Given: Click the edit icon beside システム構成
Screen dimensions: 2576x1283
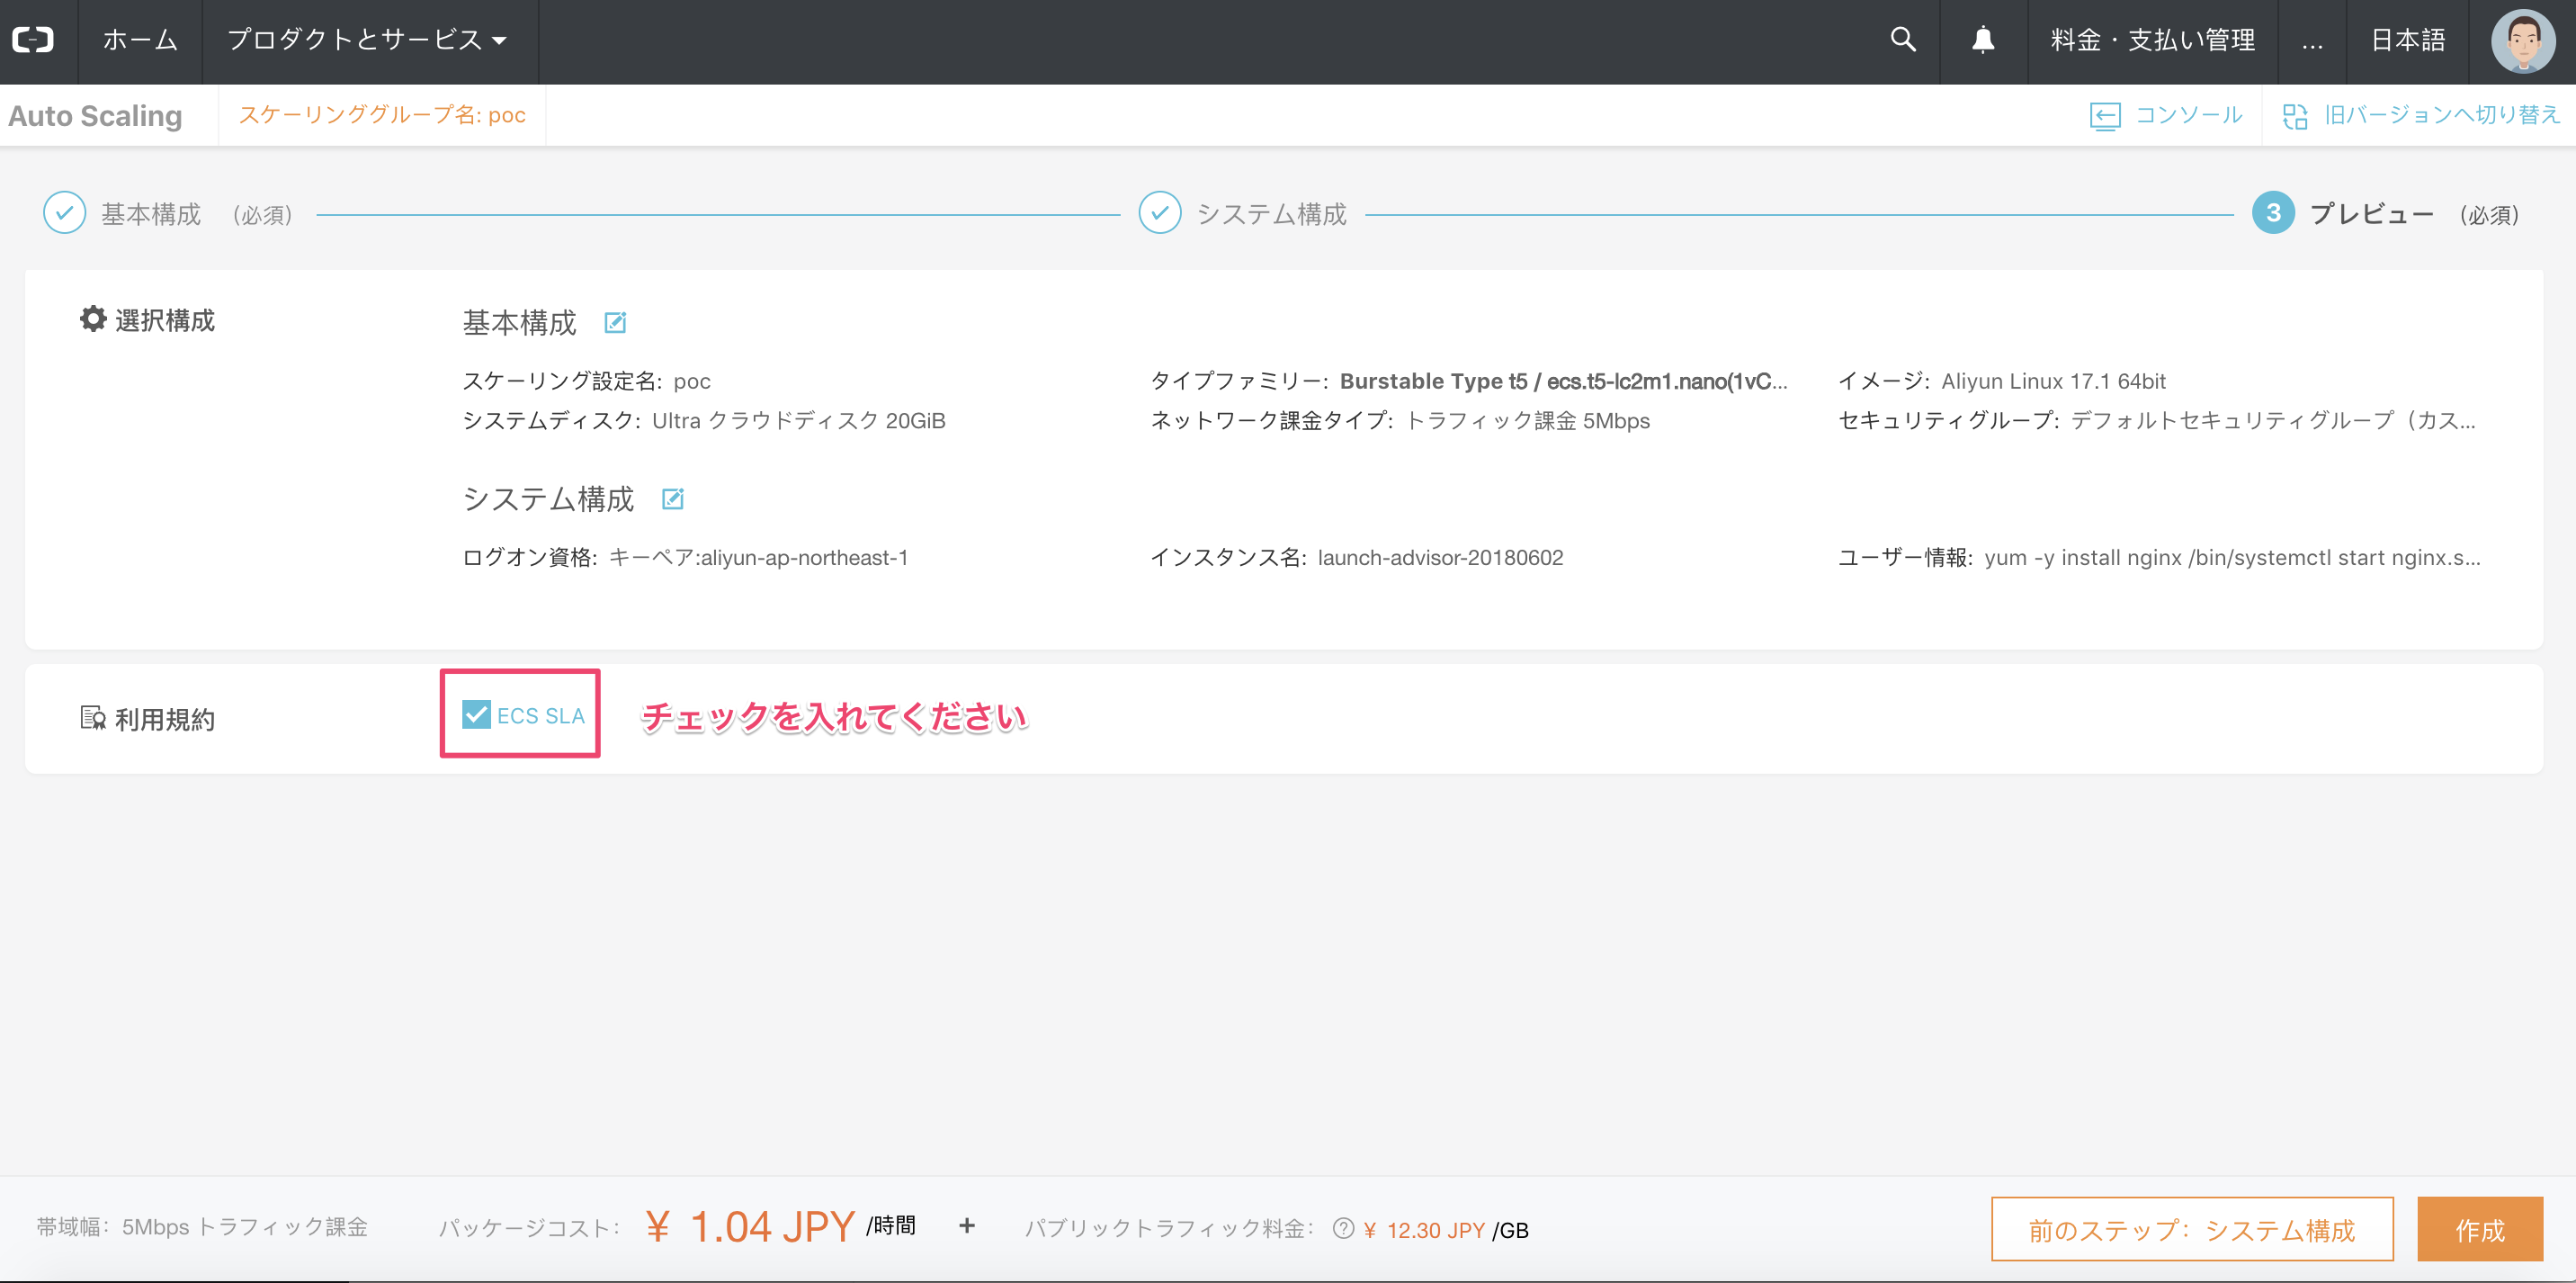Looking at the screenshot, I should 673,498.
